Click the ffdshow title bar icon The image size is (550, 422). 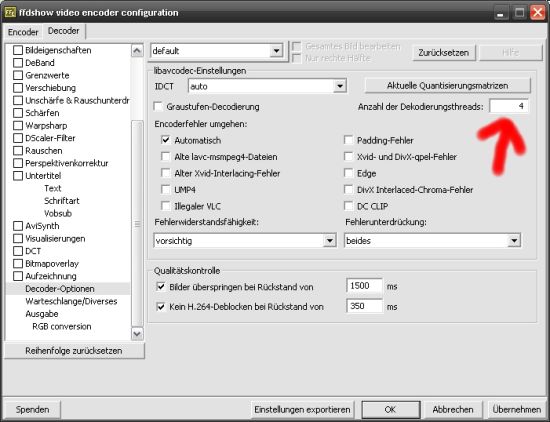click(x=10, y=13)
